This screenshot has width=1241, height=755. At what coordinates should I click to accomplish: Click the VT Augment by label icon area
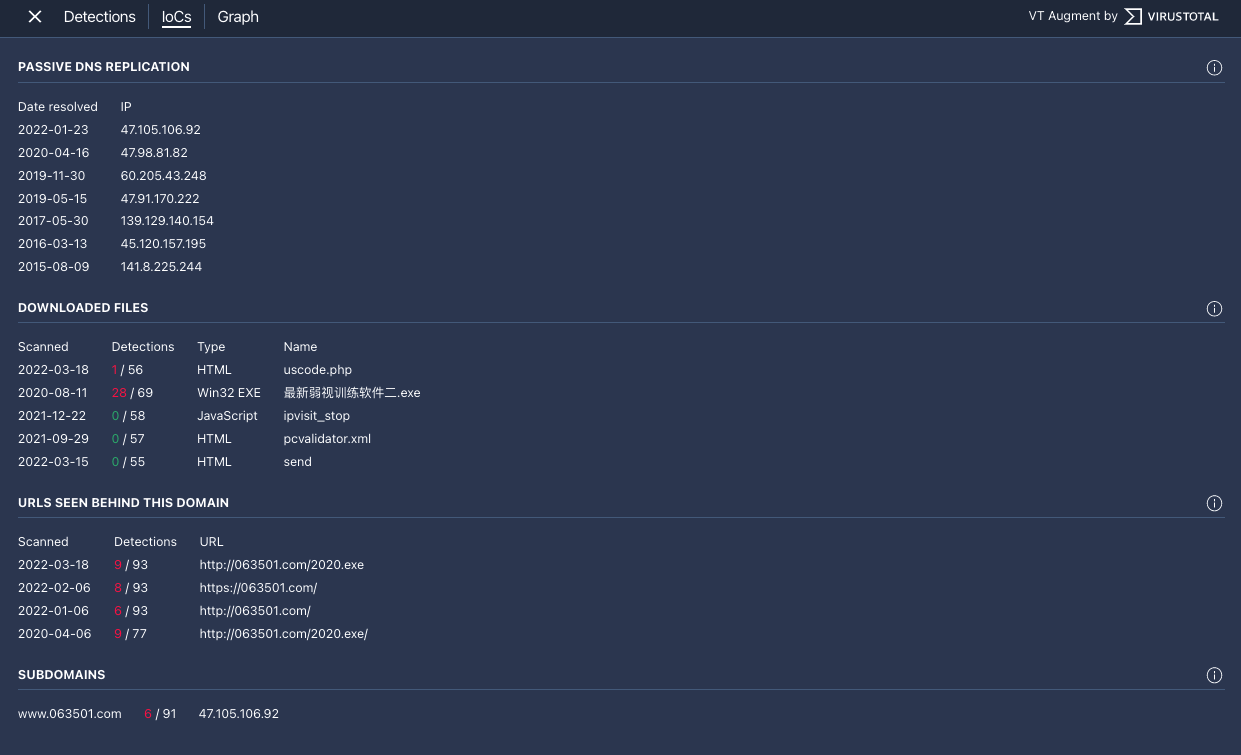pos(1072,16)
